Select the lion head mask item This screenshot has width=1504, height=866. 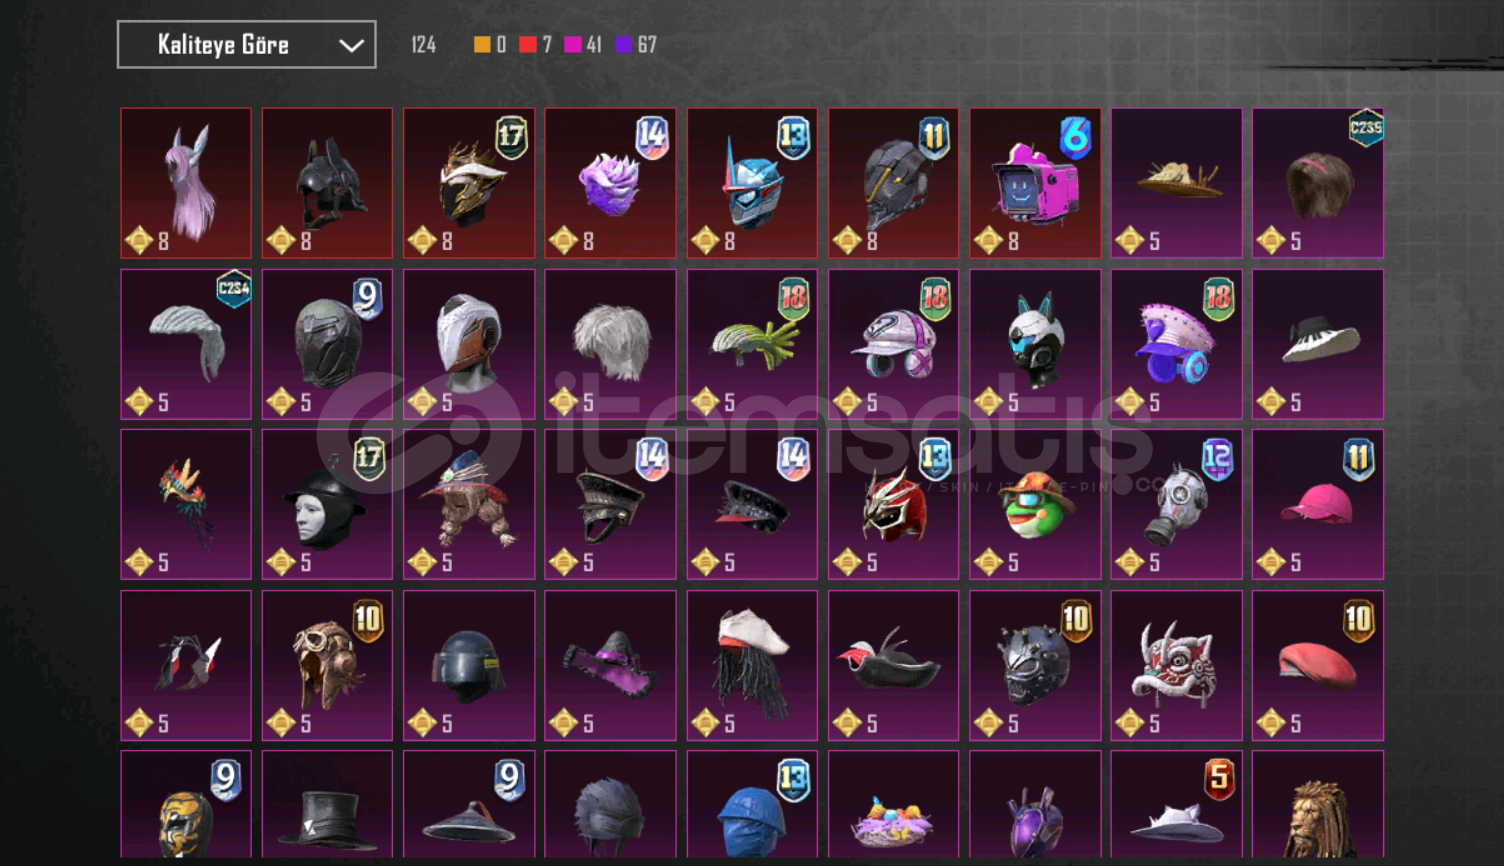pyautogui.click(x=1318, y=805)
